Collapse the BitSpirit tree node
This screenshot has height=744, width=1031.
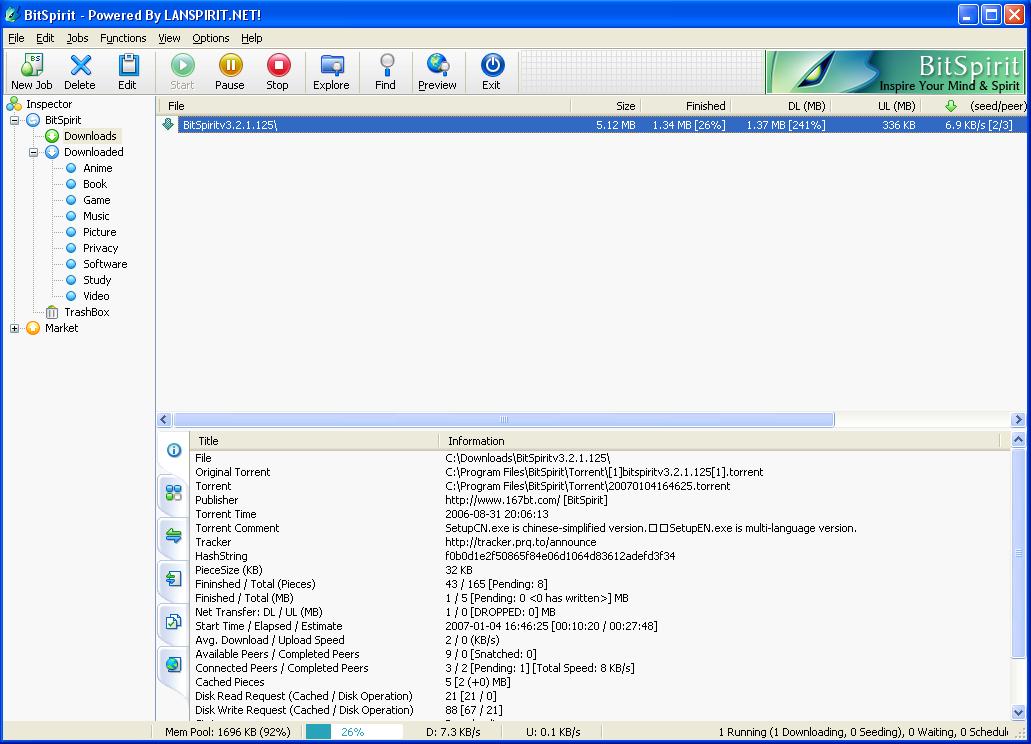point(14,120)
